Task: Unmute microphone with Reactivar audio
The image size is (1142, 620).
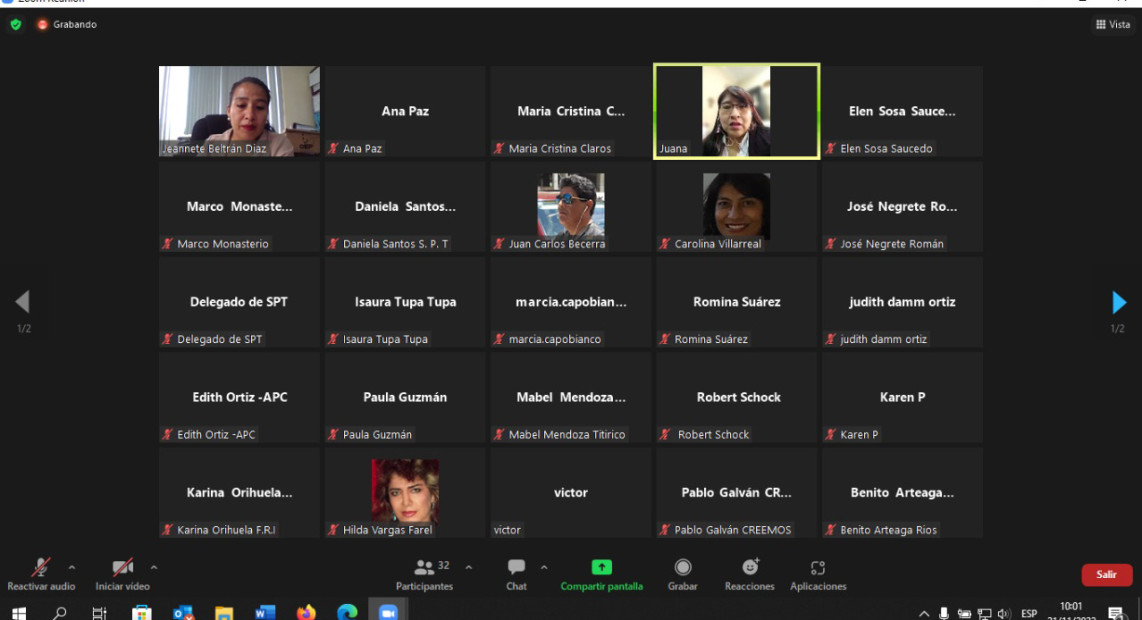Action: point(41,567)
